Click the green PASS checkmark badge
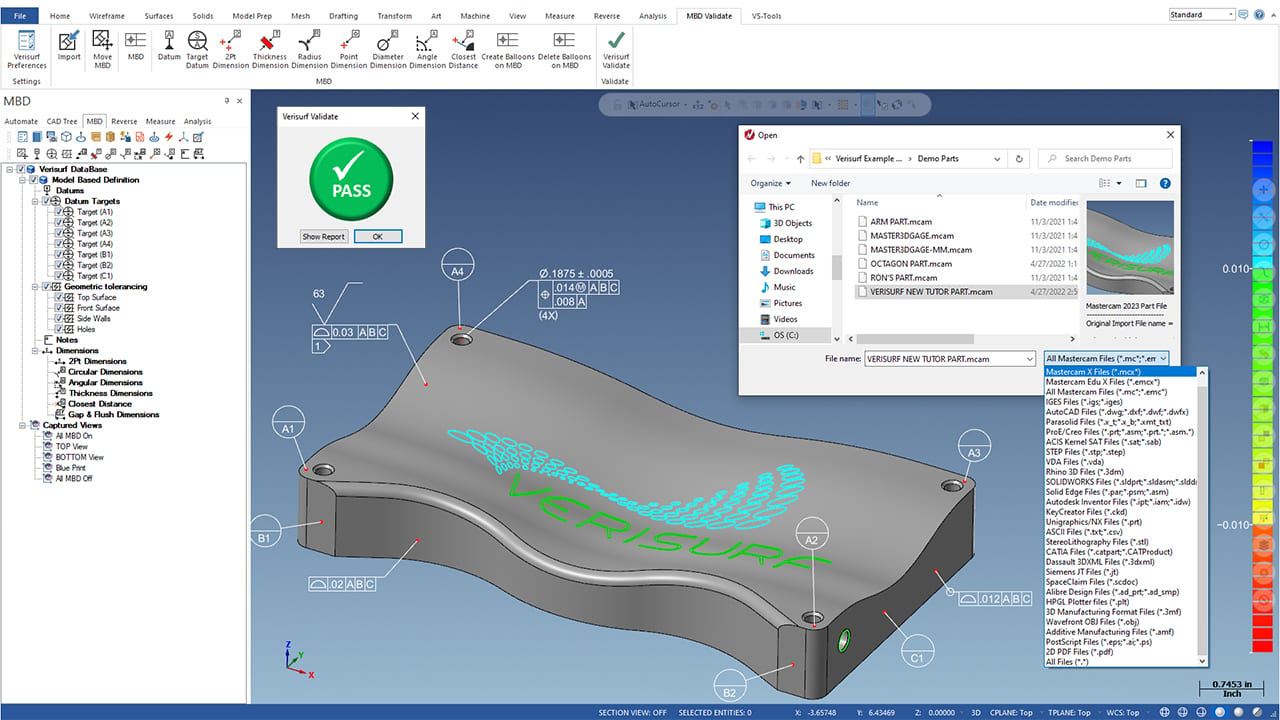 350,179
